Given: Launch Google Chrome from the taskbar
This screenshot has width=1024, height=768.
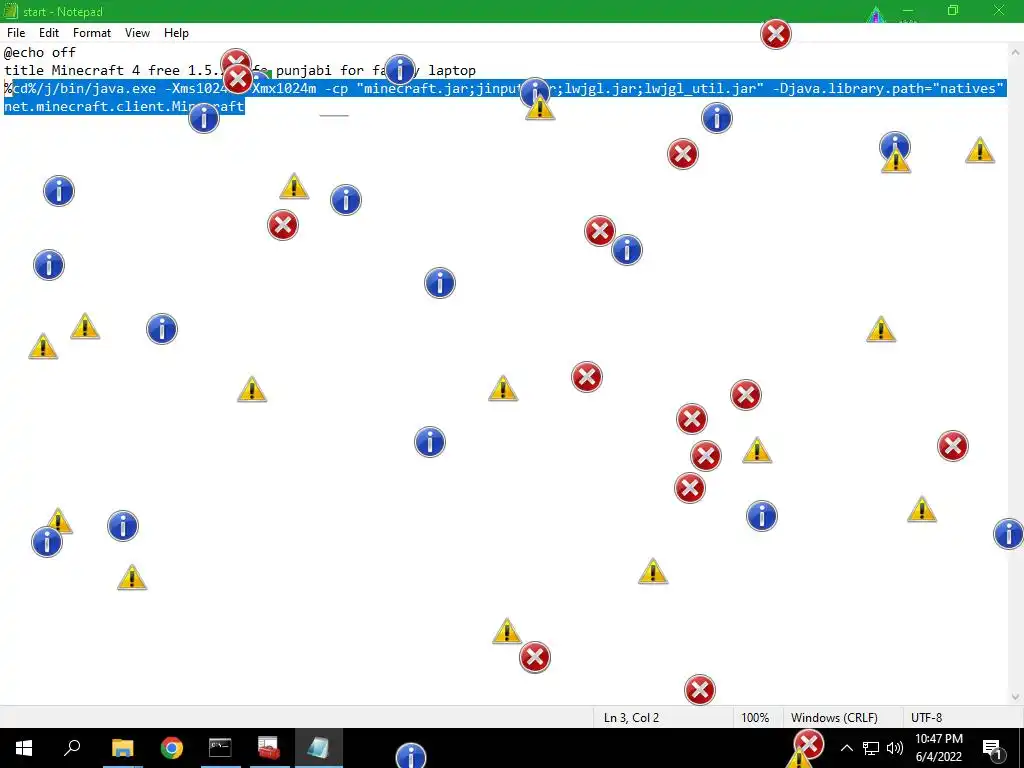Looking at the screenshot, I should pos(171,748).
